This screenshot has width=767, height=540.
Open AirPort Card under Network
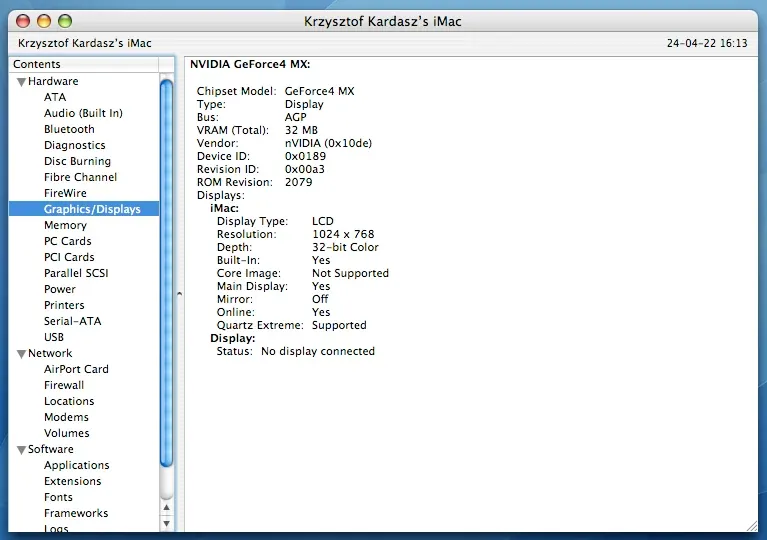tap(76, 369)
